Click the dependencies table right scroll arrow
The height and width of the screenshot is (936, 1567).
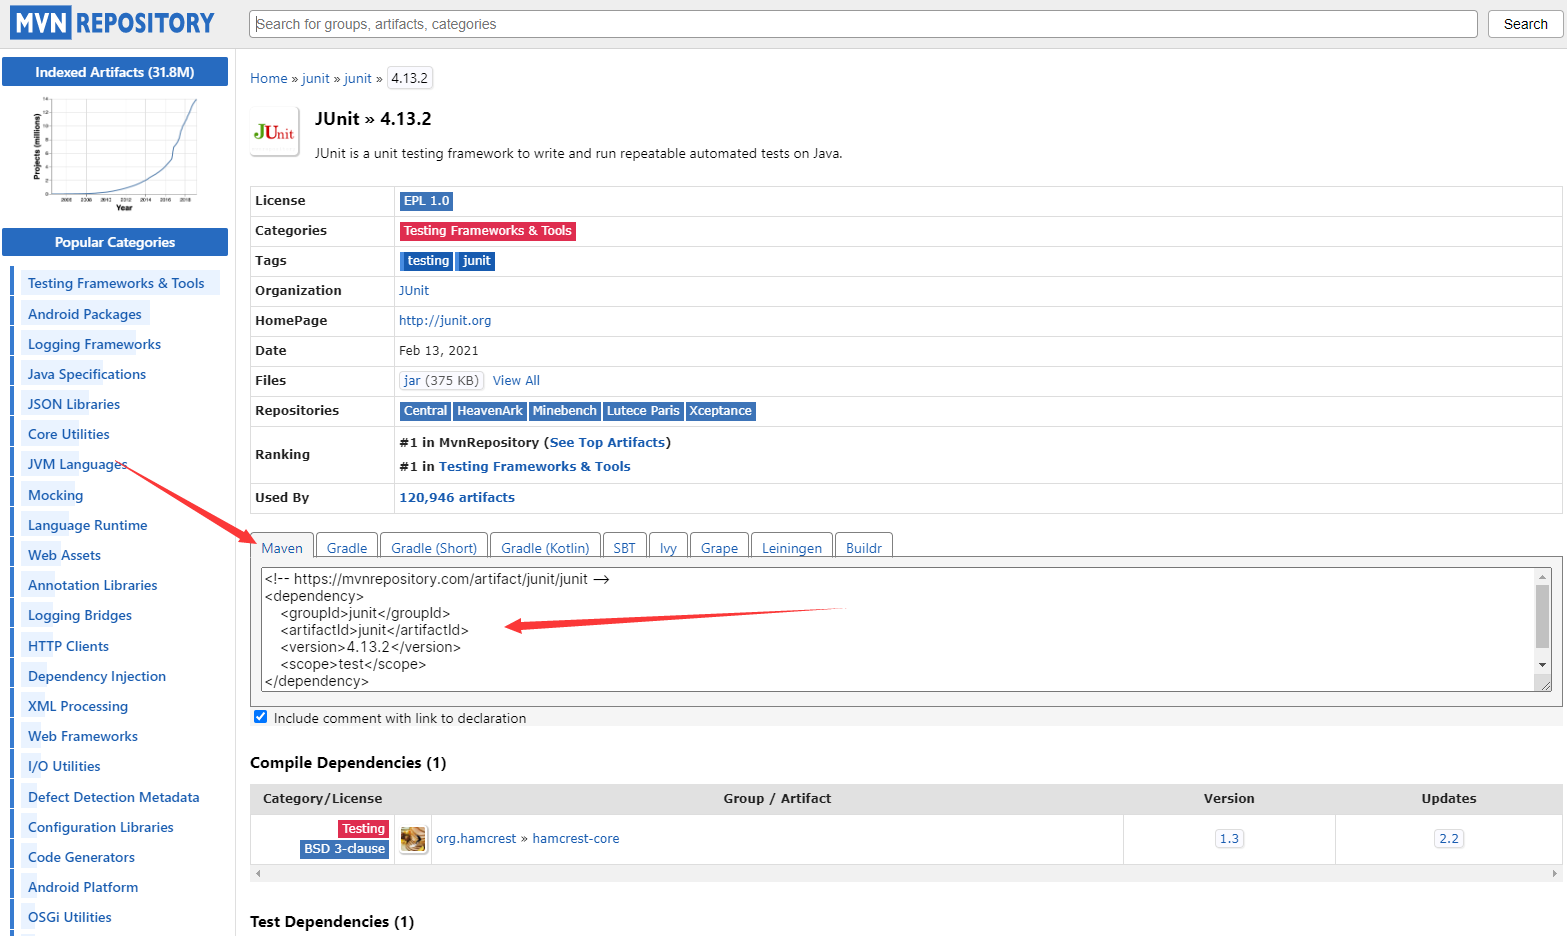pyautogui.click(x=1554, y=873)
